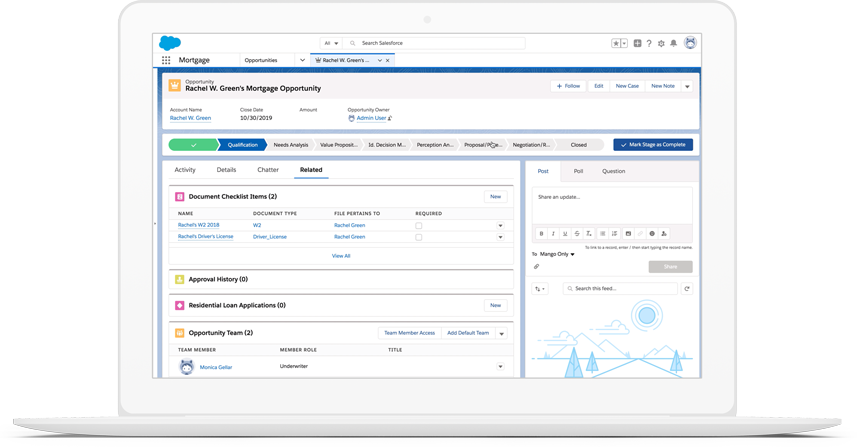This screenshot has width=857, height=447.
Task: Click the Team Member Access button
Action: pos(409,333)
